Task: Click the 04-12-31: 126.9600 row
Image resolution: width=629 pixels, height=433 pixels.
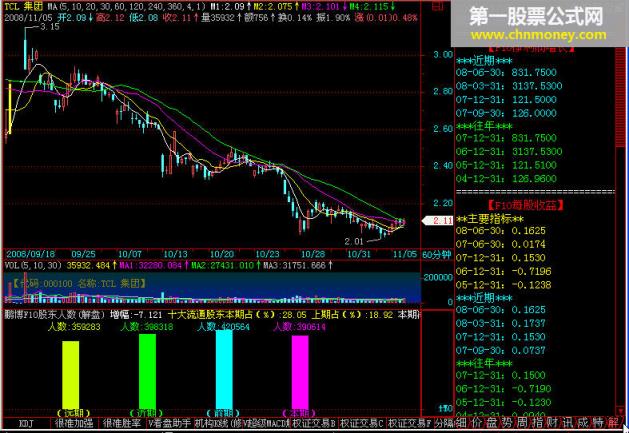Action: point(506,179)
